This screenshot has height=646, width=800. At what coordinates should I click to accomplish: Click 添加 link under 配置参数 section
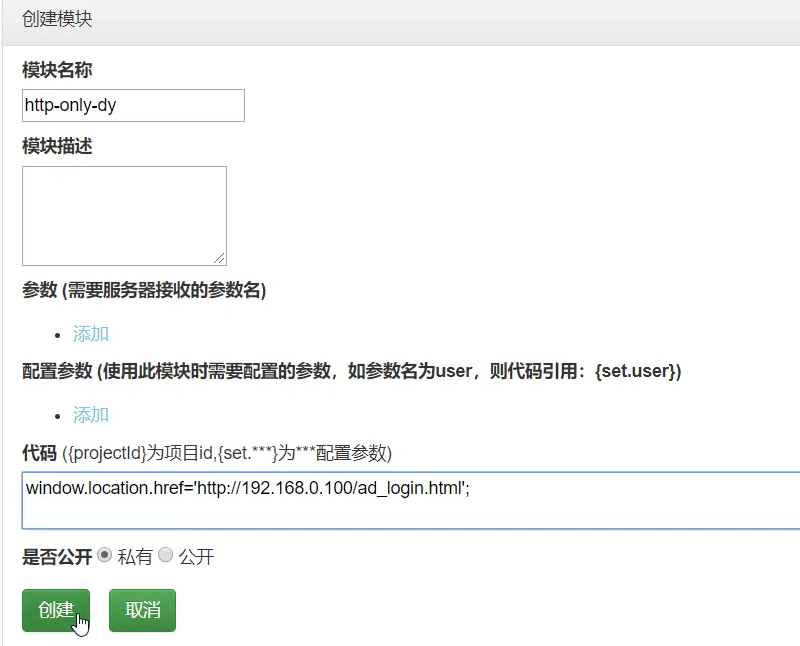click(x=91, y=415)
